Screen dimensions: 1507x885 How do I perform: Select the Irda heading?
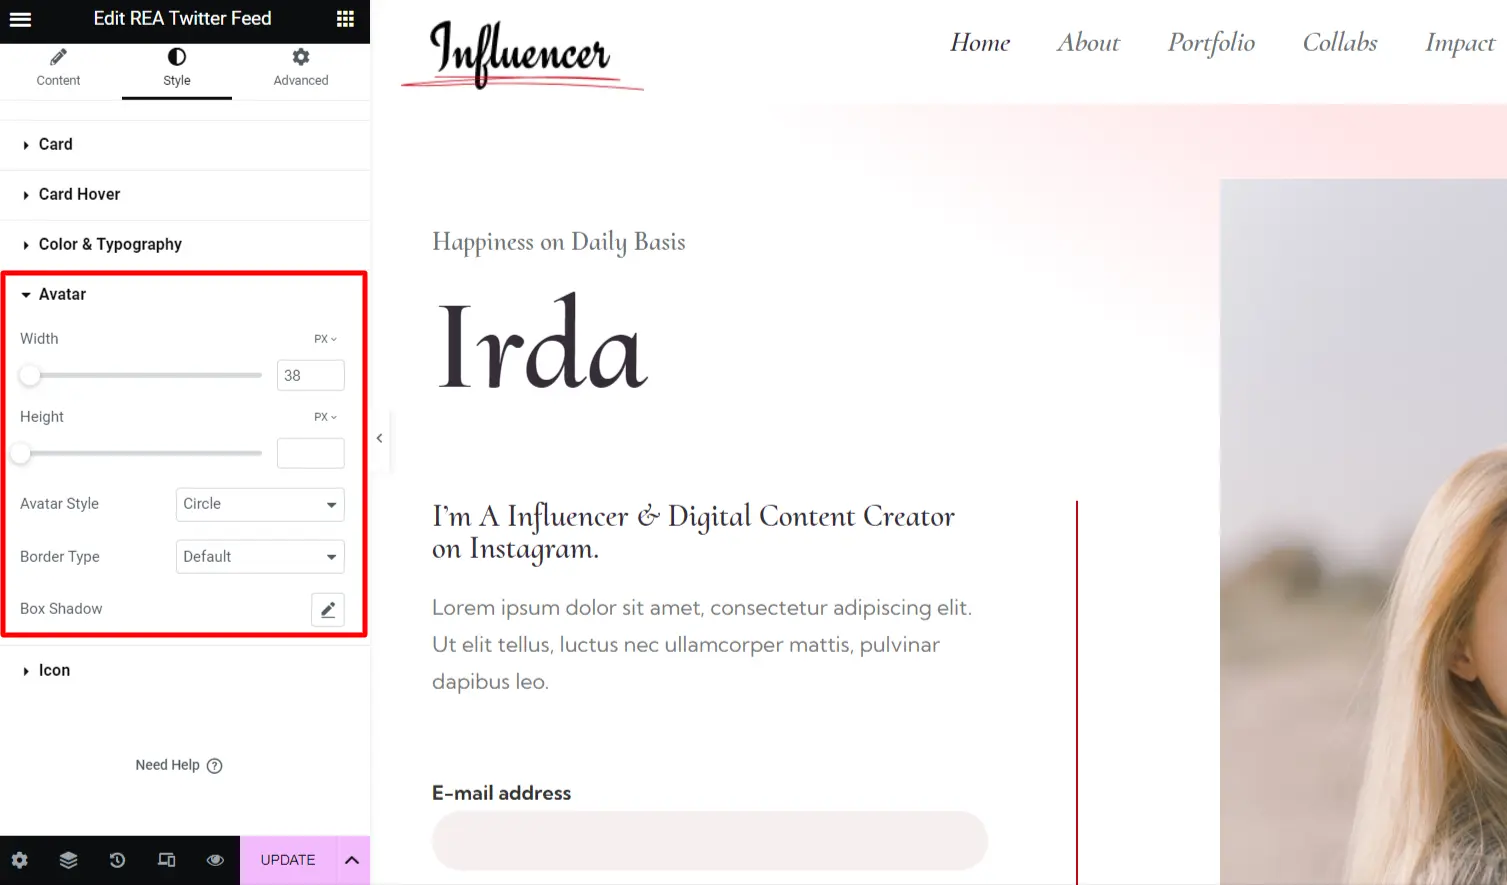pos(543,344)
